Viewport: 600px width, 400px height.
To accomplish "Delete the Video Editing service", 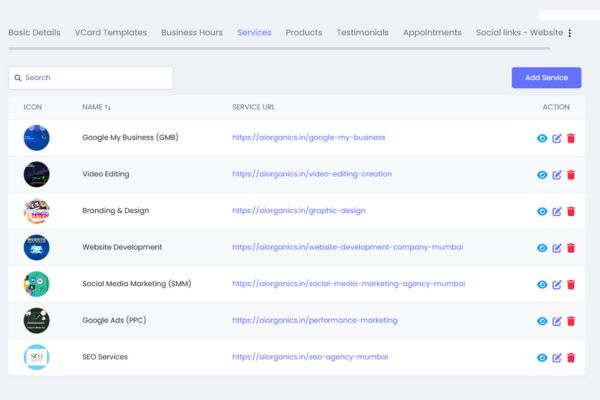I will [x=571, y=175].
